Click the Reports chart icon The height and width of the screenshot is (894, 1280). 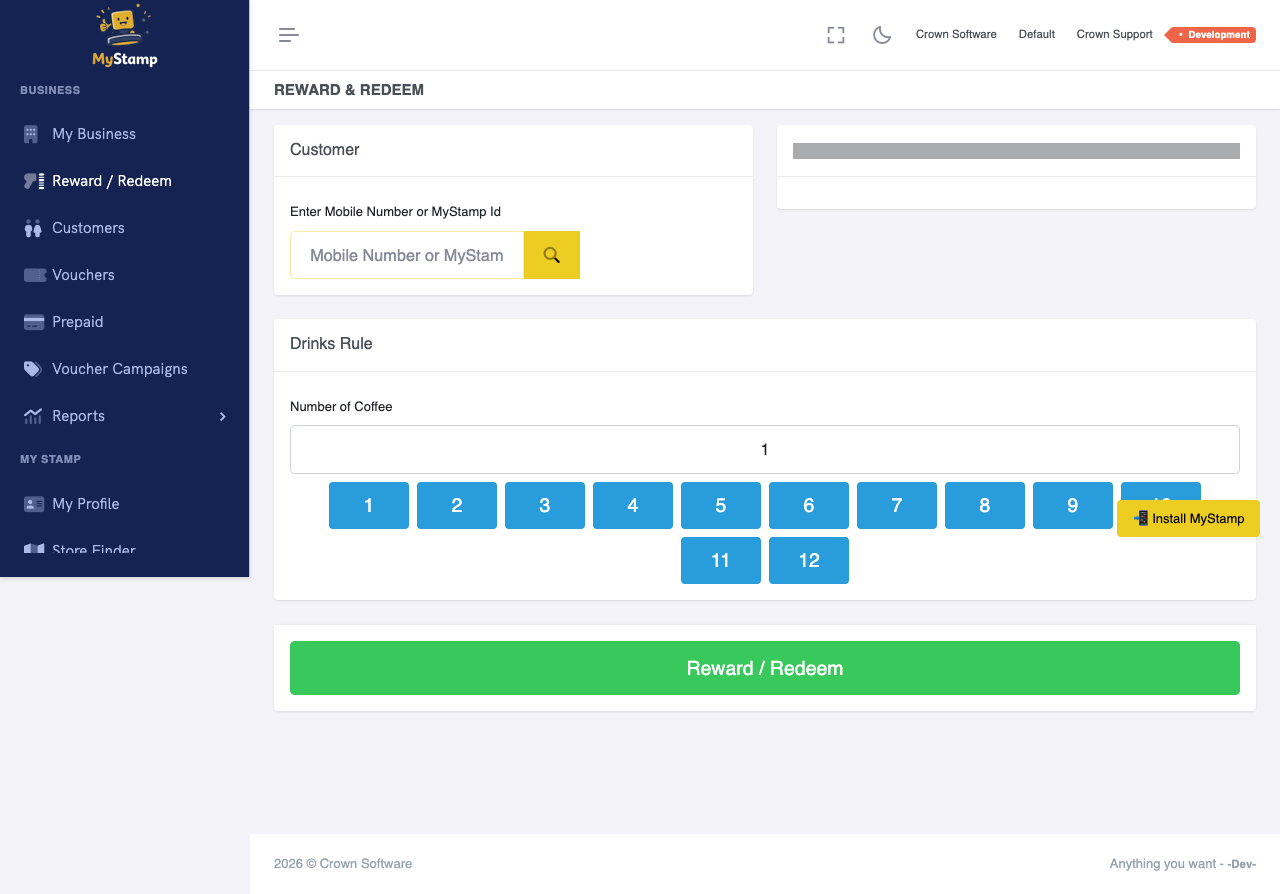33,416
